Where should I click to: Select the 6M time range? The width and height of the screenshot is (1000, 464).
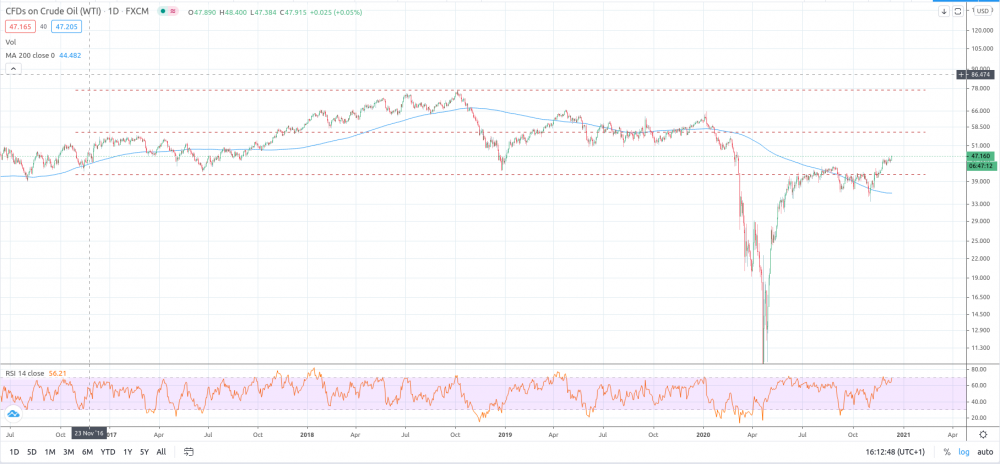pos(87,452)
